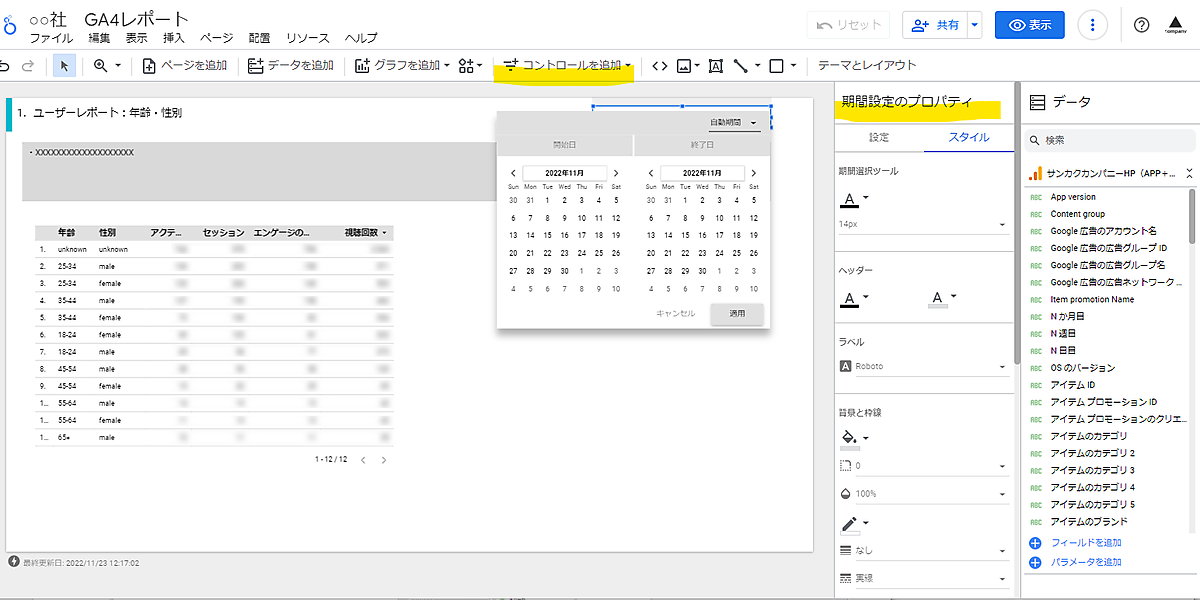
Task: Choose the line drawing tool
Action: [741, 66]
